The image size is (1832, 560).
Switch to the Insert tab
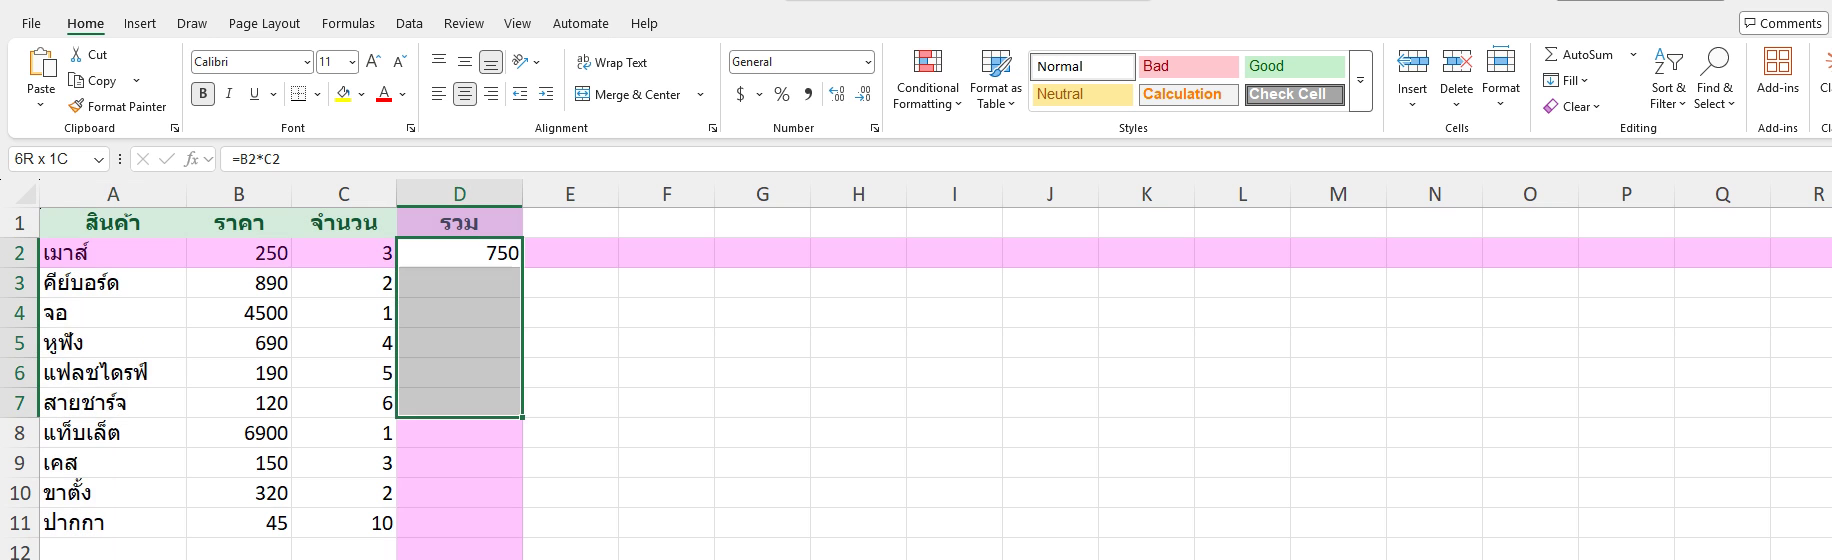point(140,23)
